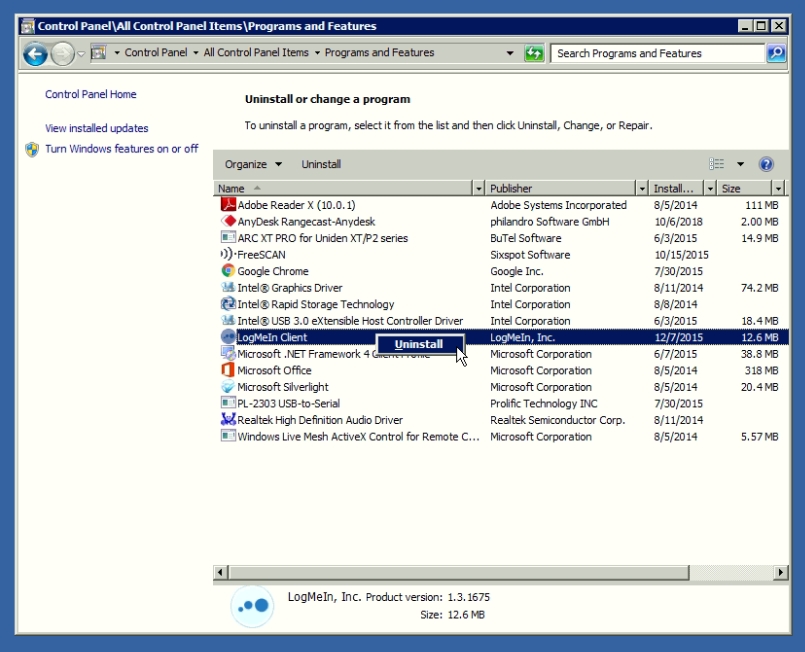Screen dimensions: 805x652
Task: Click the Intel USB 3.0 Host Controller icon
Action: (228, 320)
